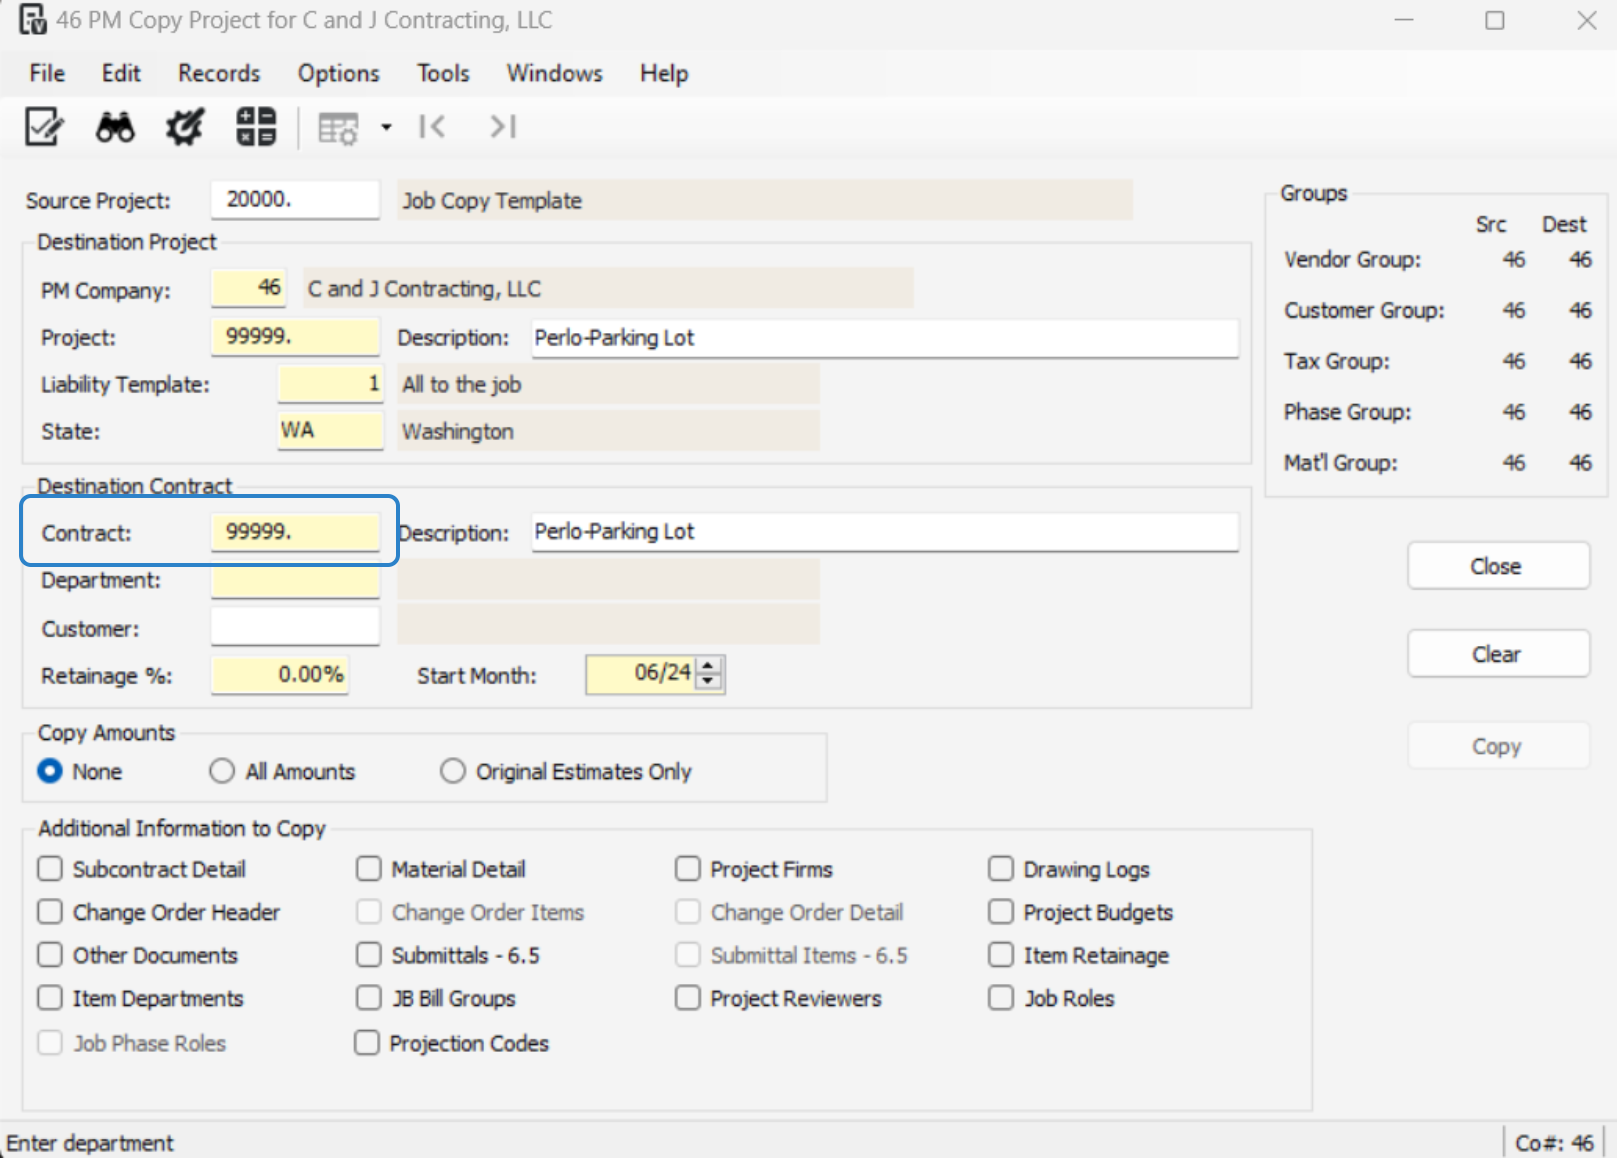Image resolution: width=1617 pixels, height=1158 pixels.
Task: Click the 'Job Copy Template' description text
Action: tap(491, 201)
